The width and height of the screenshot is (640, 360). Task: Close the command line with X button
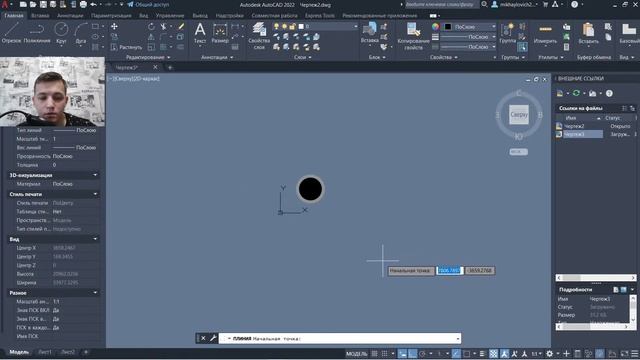pos(203,338)
